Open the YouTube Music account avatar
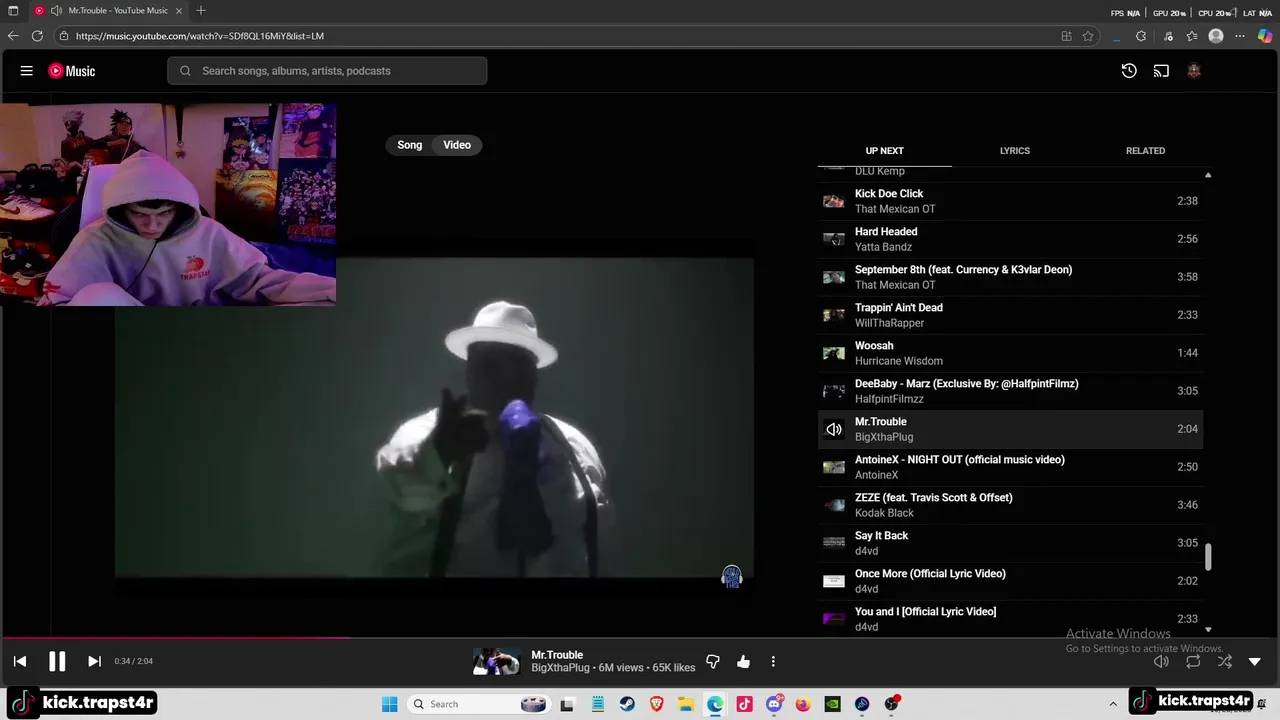1280x720 pixels. pos(1194,71)
